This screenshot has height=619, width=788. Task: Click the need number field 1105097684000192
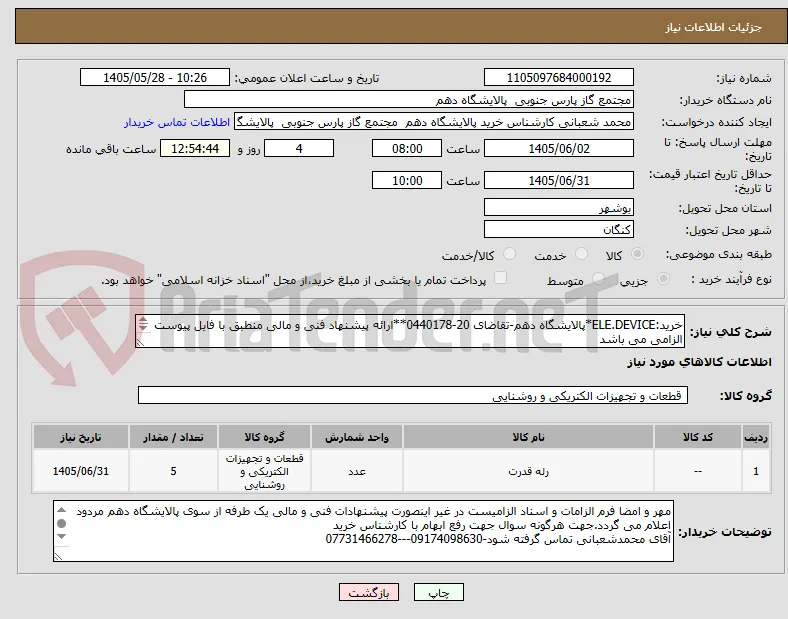click(x=558, y=77)
